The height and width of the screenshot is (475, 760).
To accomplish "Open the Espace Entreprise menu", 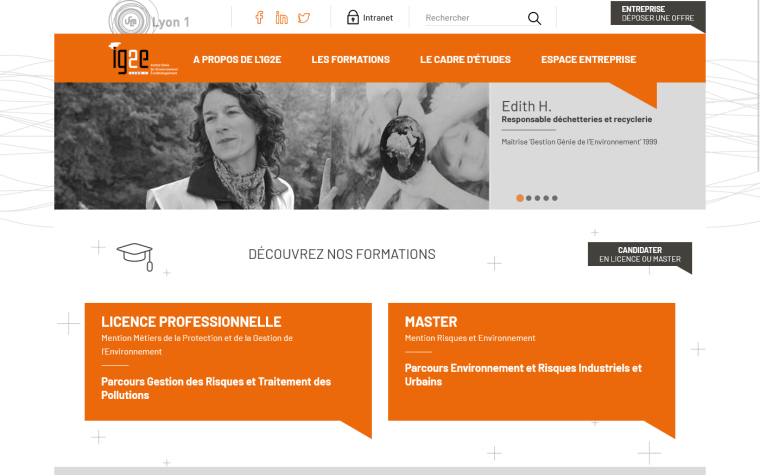I will (588, 60).
